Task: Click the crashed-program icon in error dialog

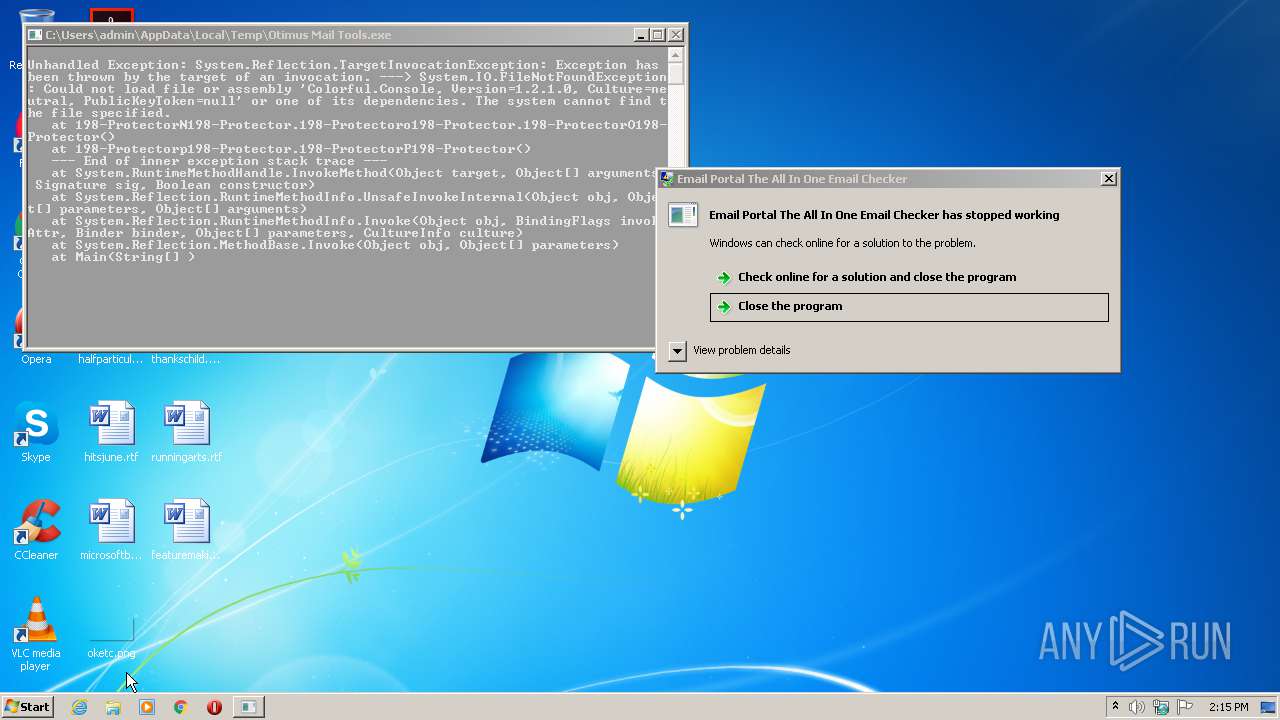Action: point(683,215)
